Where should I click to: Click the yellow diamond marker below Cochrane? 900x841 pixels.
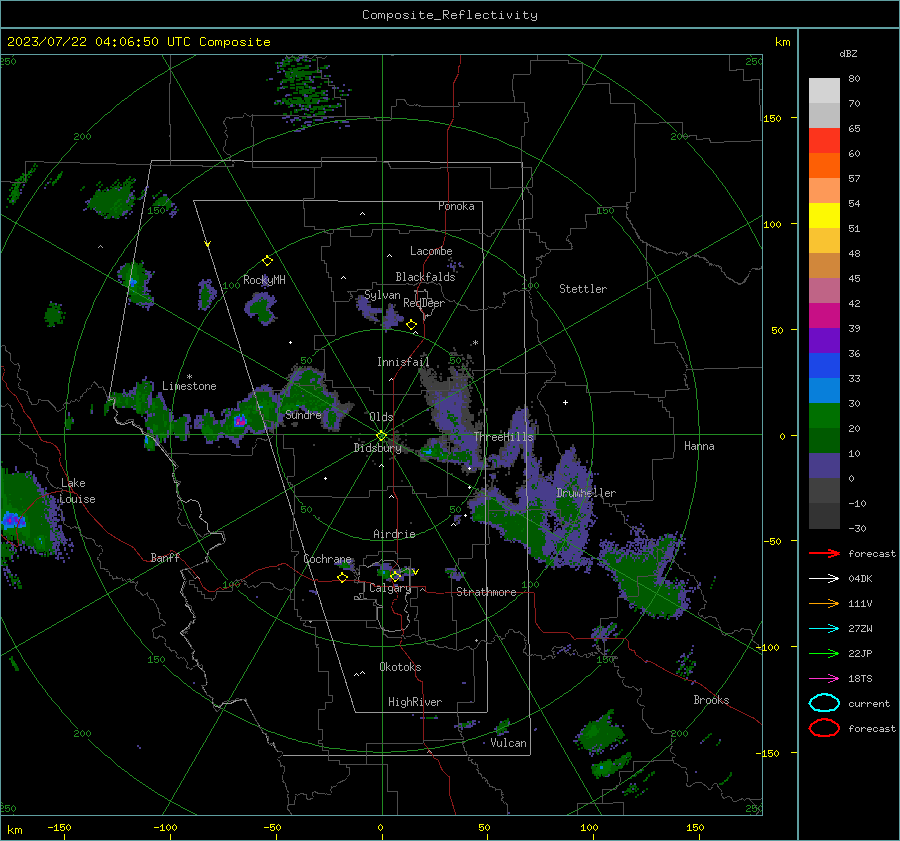343,577
